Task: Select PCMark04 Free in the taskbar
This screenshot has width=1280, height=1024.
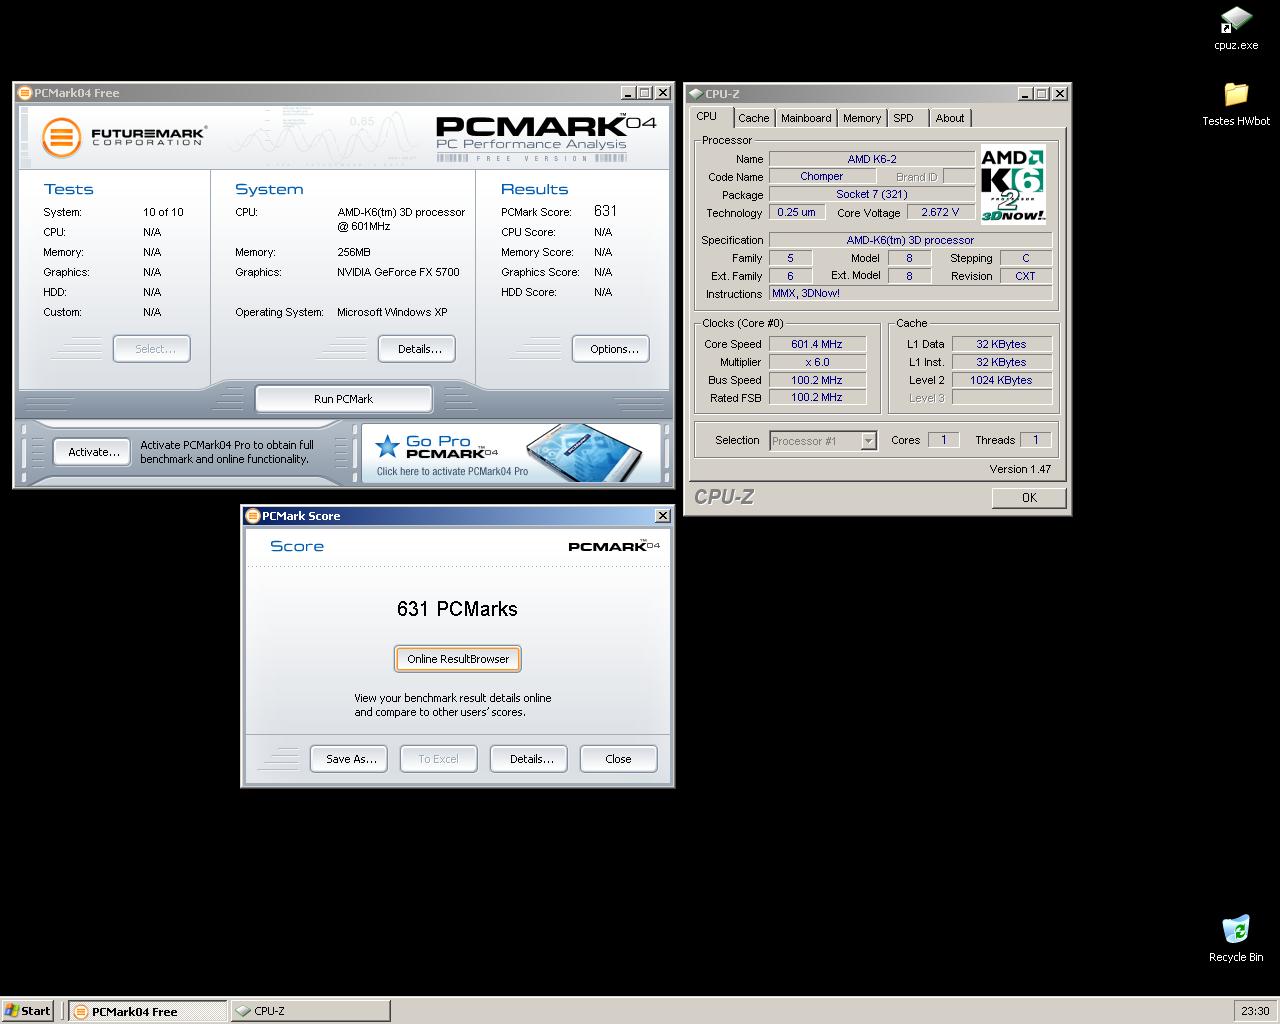Action: click(x=149, y=1011)
